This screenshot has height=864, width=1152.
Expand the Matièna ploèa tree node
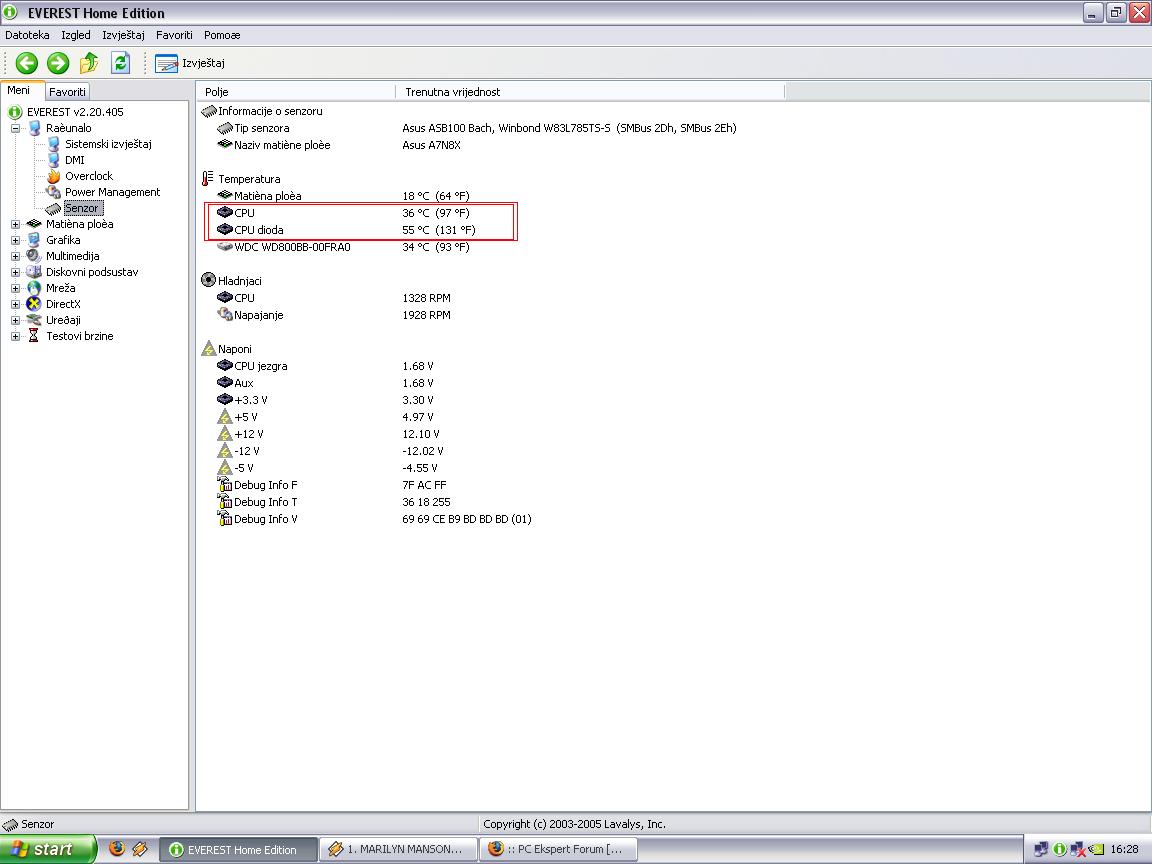(x=15, y=224)
